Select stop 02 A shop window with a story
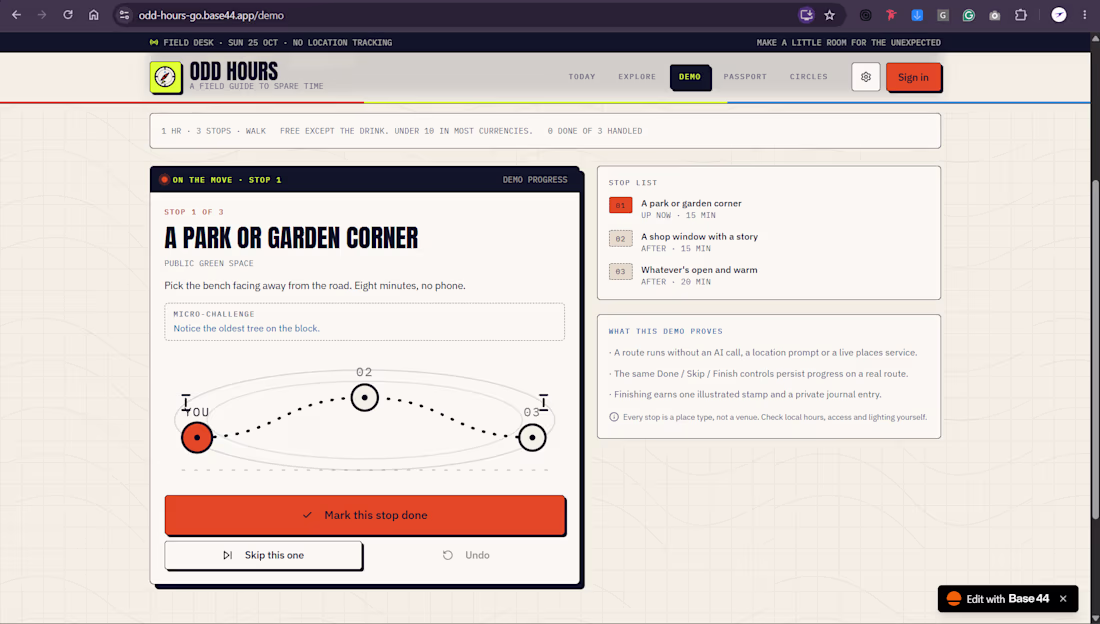 click(769, 242)
